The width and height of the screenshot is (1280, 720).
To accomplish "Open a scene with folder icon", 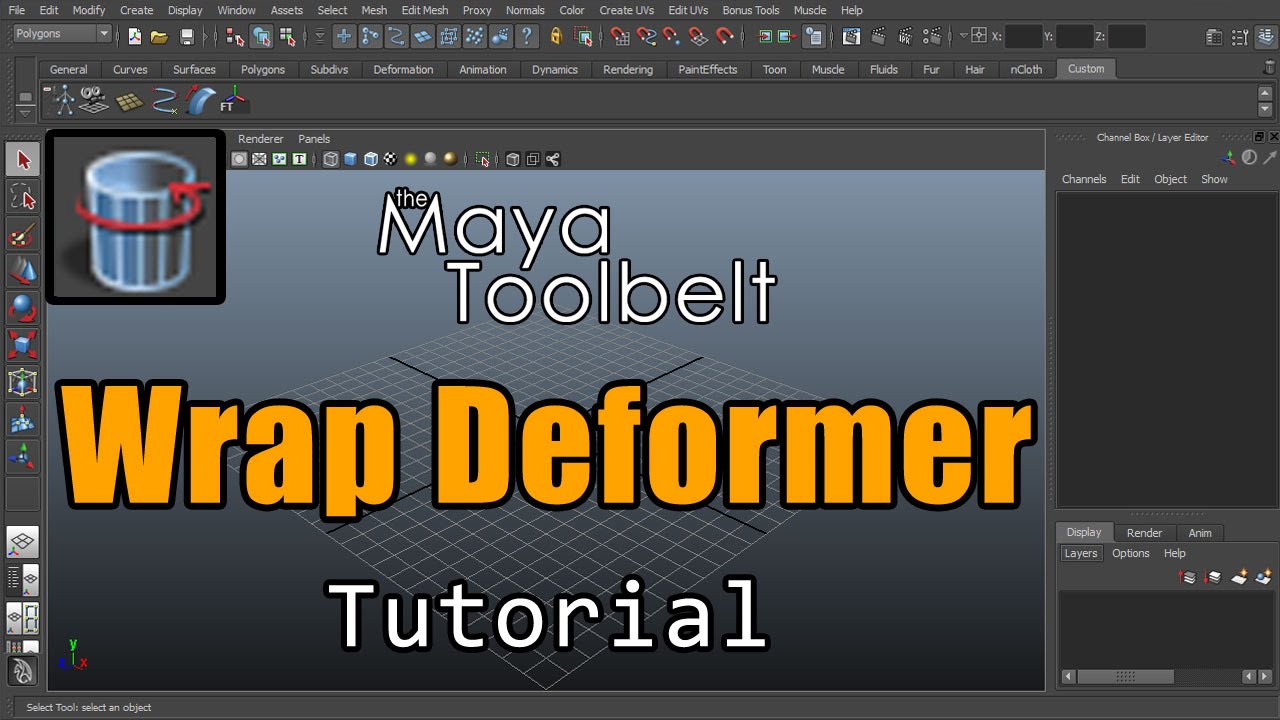I will pyautogui.click(x=159, y=37).
